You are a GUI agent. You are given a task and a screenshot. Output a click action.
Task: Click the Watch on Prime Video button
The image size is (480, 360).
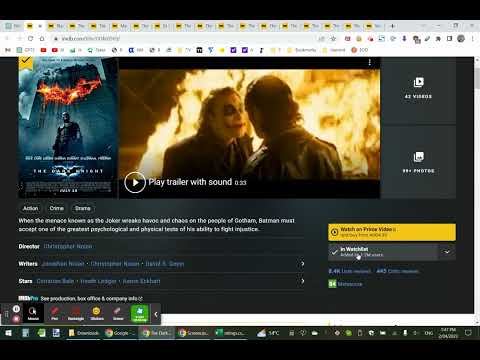[x=392, y=232]
